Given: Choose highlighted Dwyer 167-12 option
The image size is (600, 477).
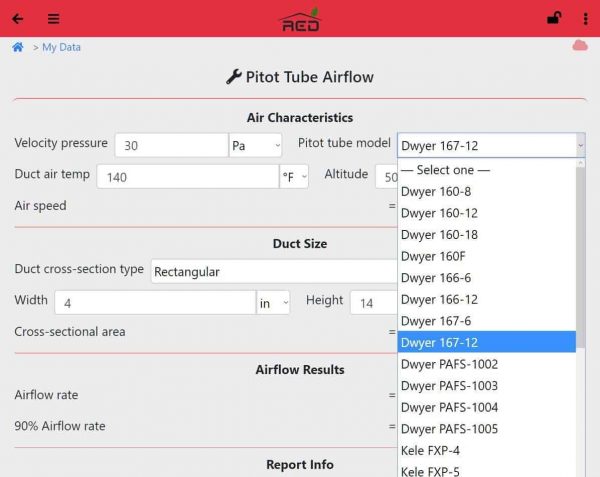Looking at the screenshot, I should 487,342.
